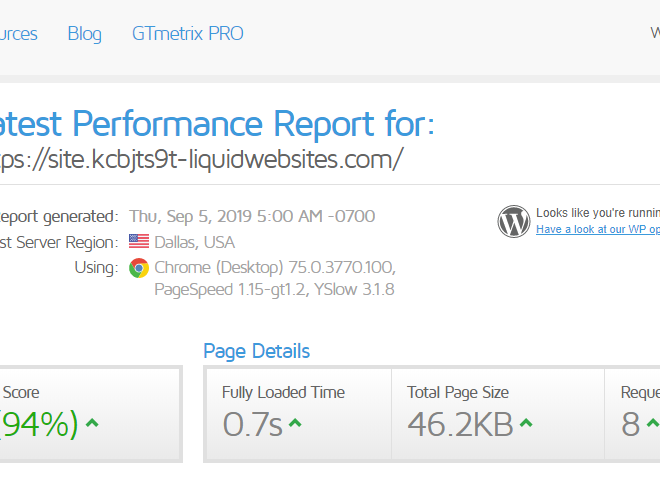Viewport: 660px width, 480px height.
Task: Click the 0.7s loaded time value
Action: [253, 424]
